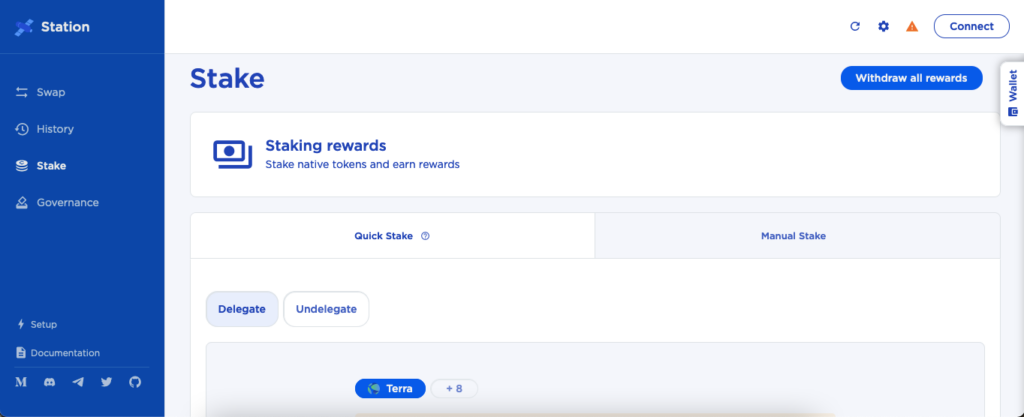1024x417 pixels.
Task: Click the orange warning triangle icon
Action: tap(912, 27)
